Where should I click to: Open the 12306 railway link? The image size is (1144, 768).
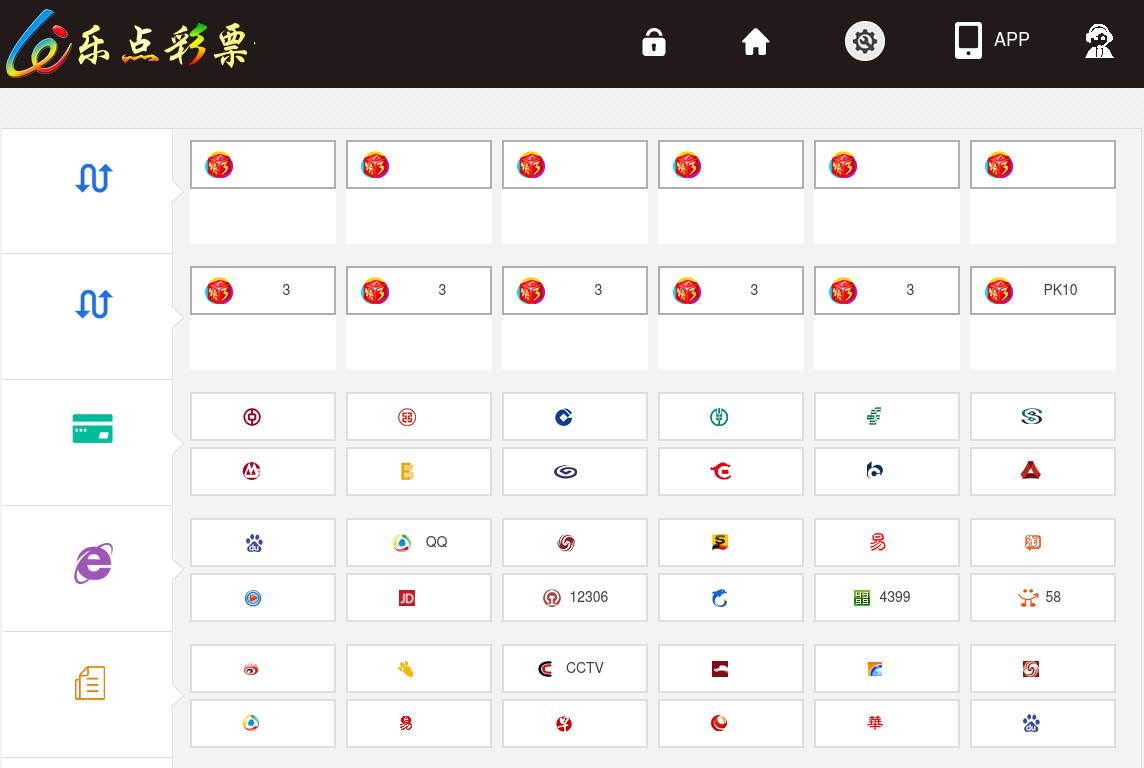[x=575, y=597]
